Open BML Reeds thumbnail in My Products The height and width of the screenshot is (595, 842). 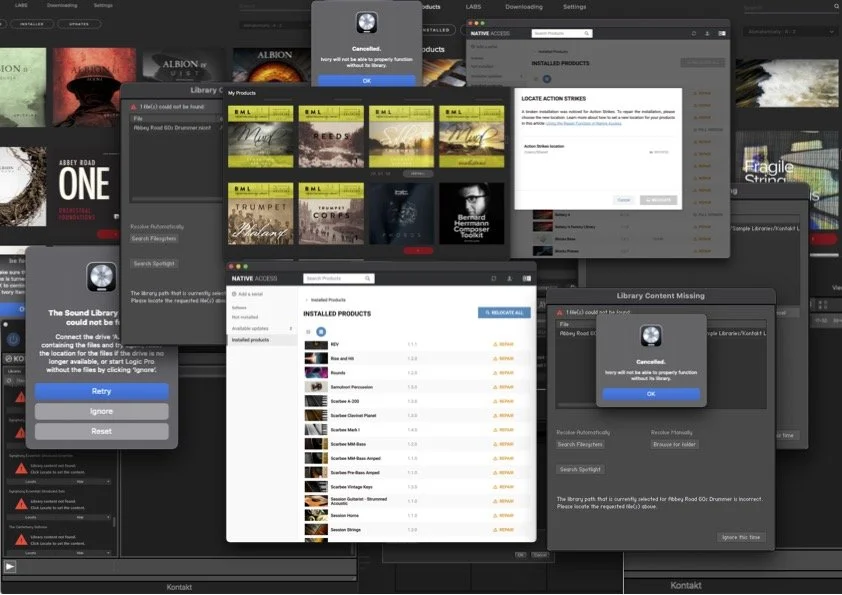click(x=331, y=136)
